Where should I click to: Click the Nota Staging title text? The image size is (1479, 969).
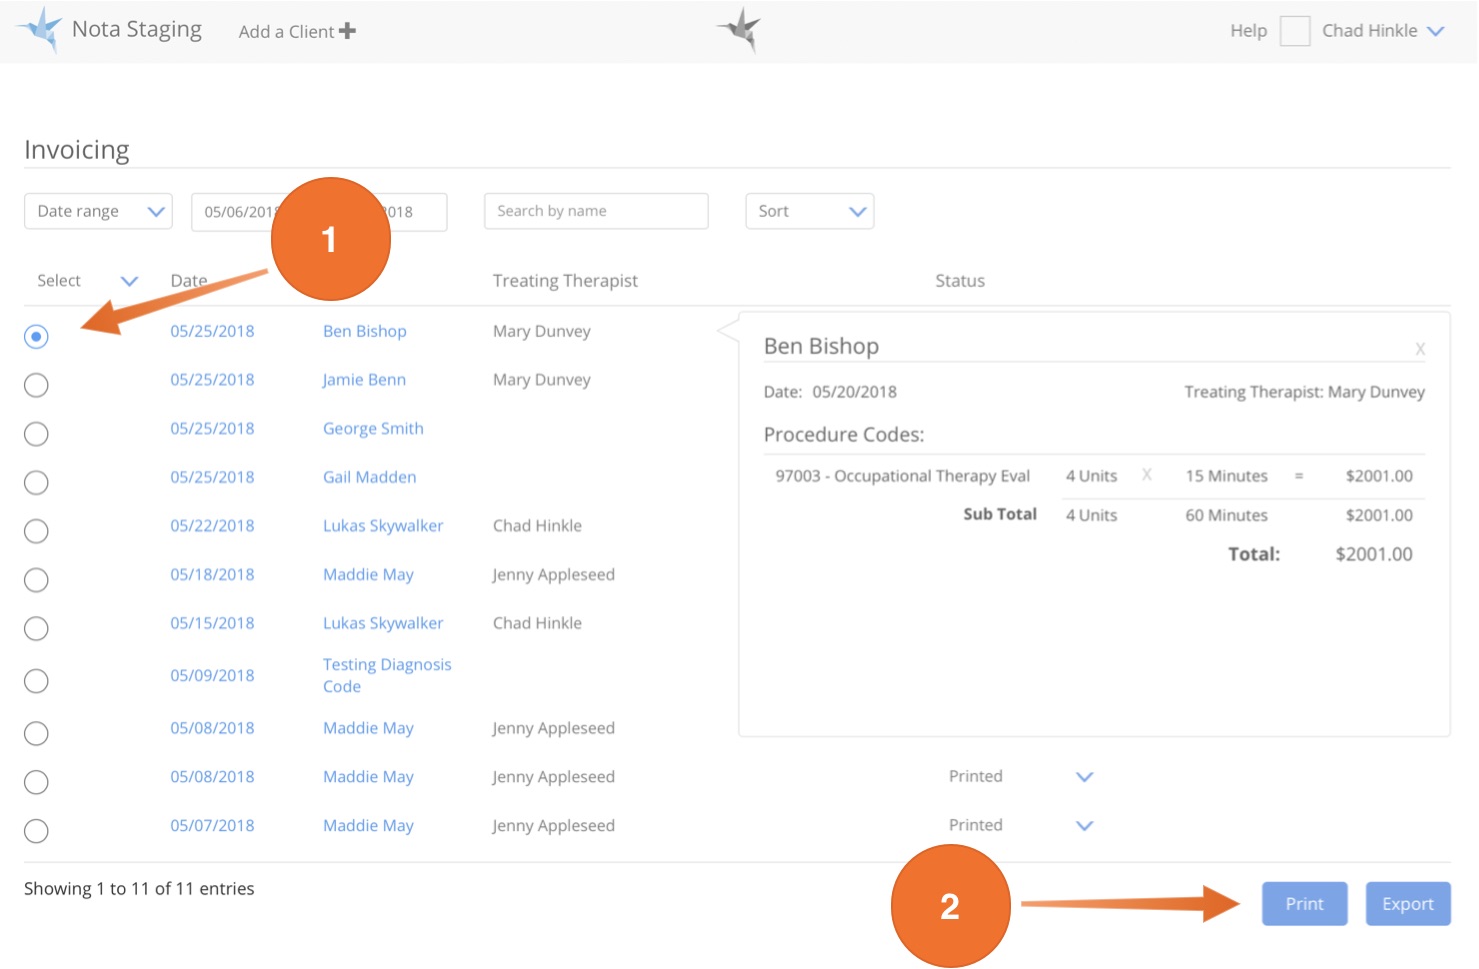[137, 29]
